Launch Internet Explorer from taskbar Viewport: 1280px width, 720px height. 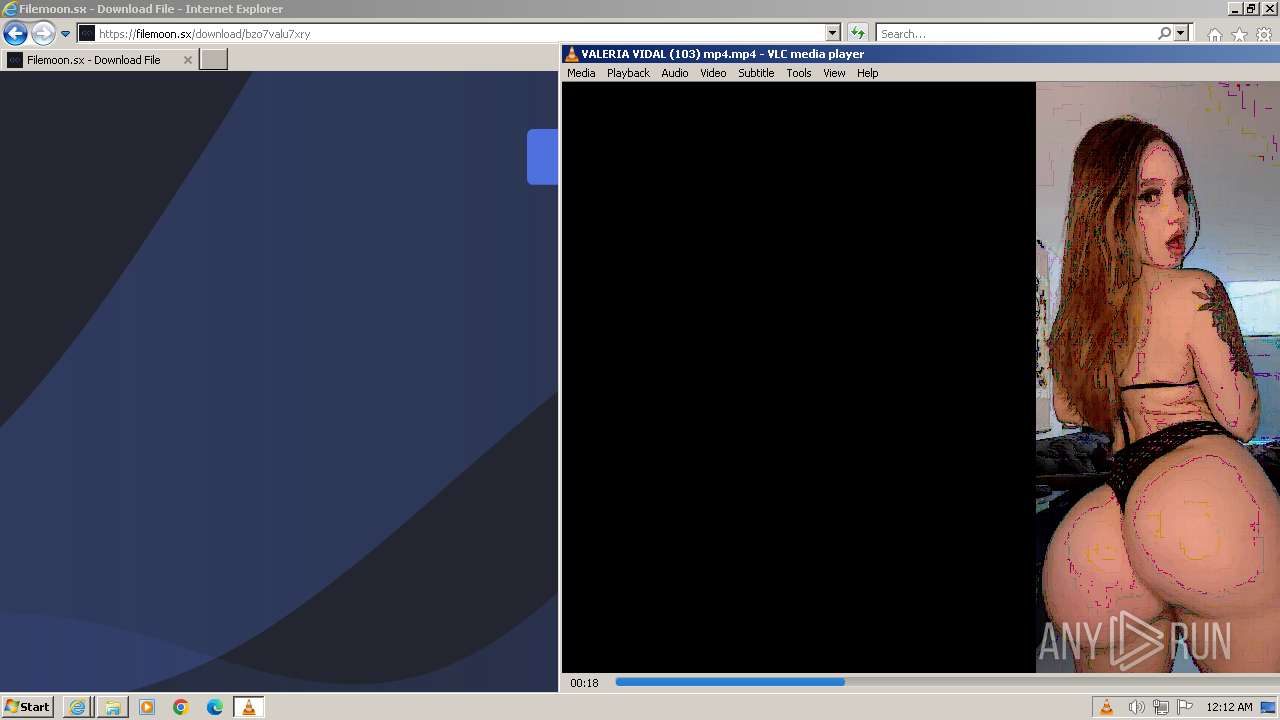point(77,707)
